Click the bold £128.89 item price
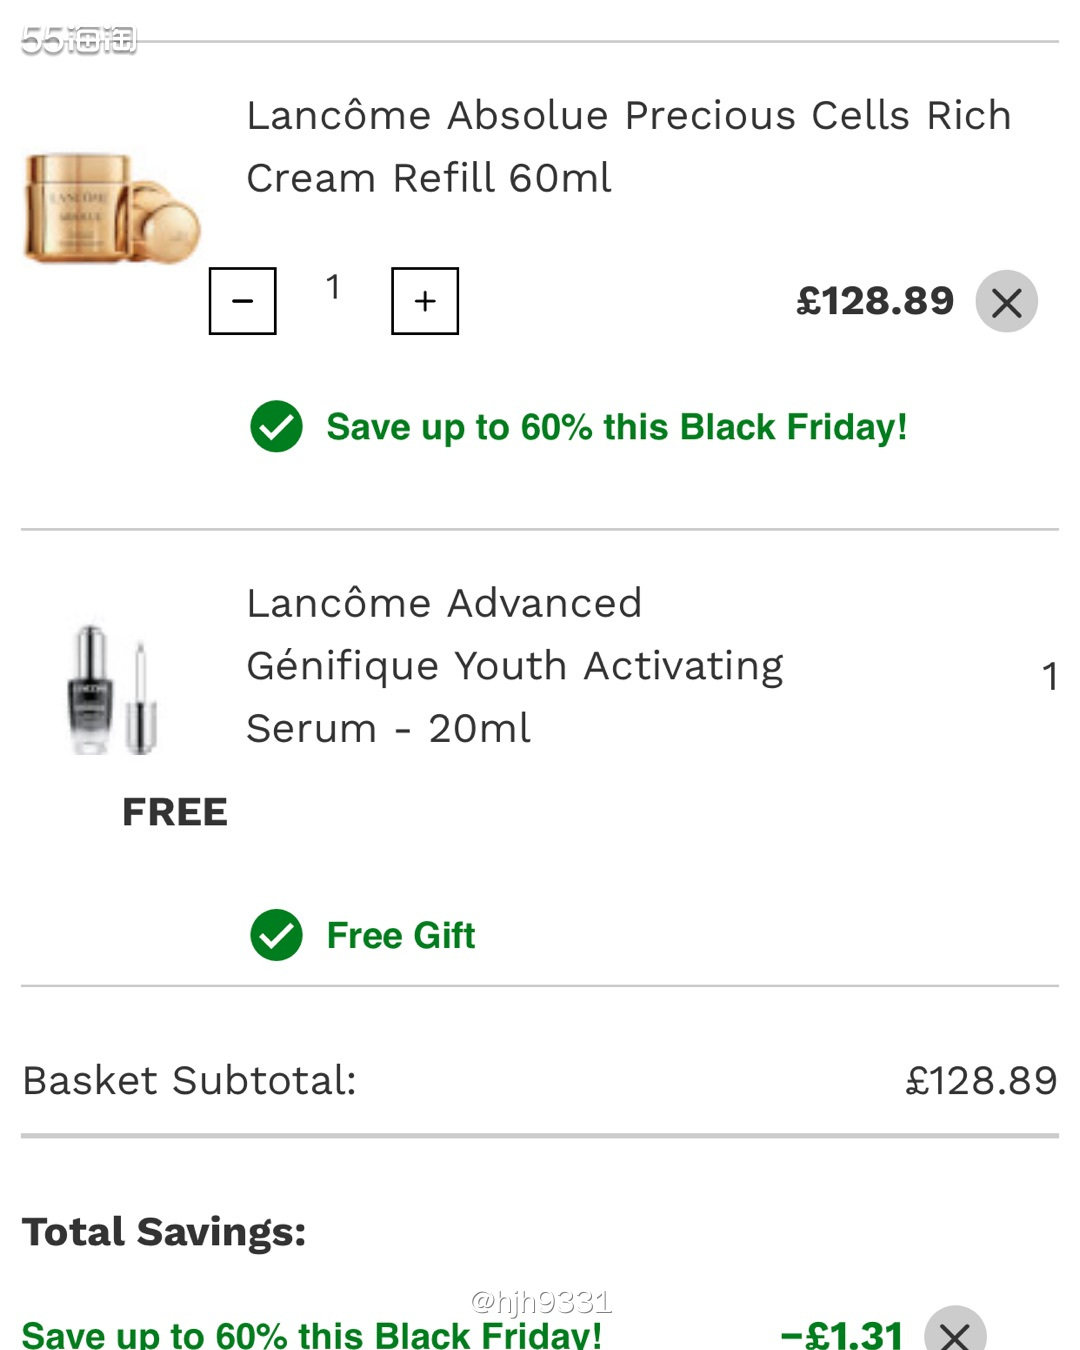This screenshot has width=1080, height=1350. [874, 301]
